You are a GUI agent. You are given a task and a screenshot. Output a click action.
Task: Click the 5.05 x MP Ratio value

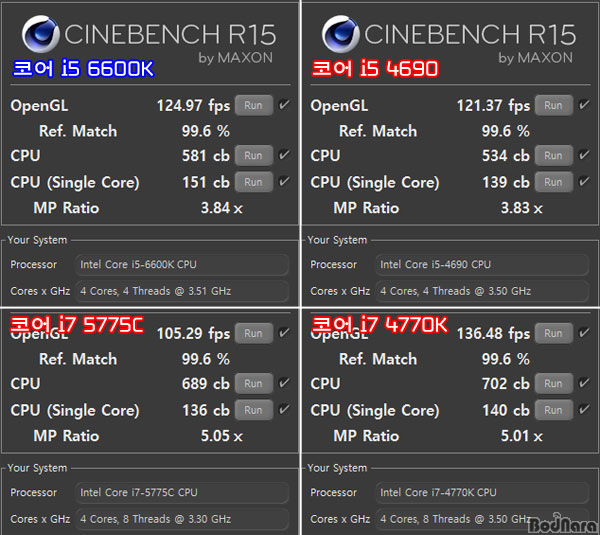point(222,436)
